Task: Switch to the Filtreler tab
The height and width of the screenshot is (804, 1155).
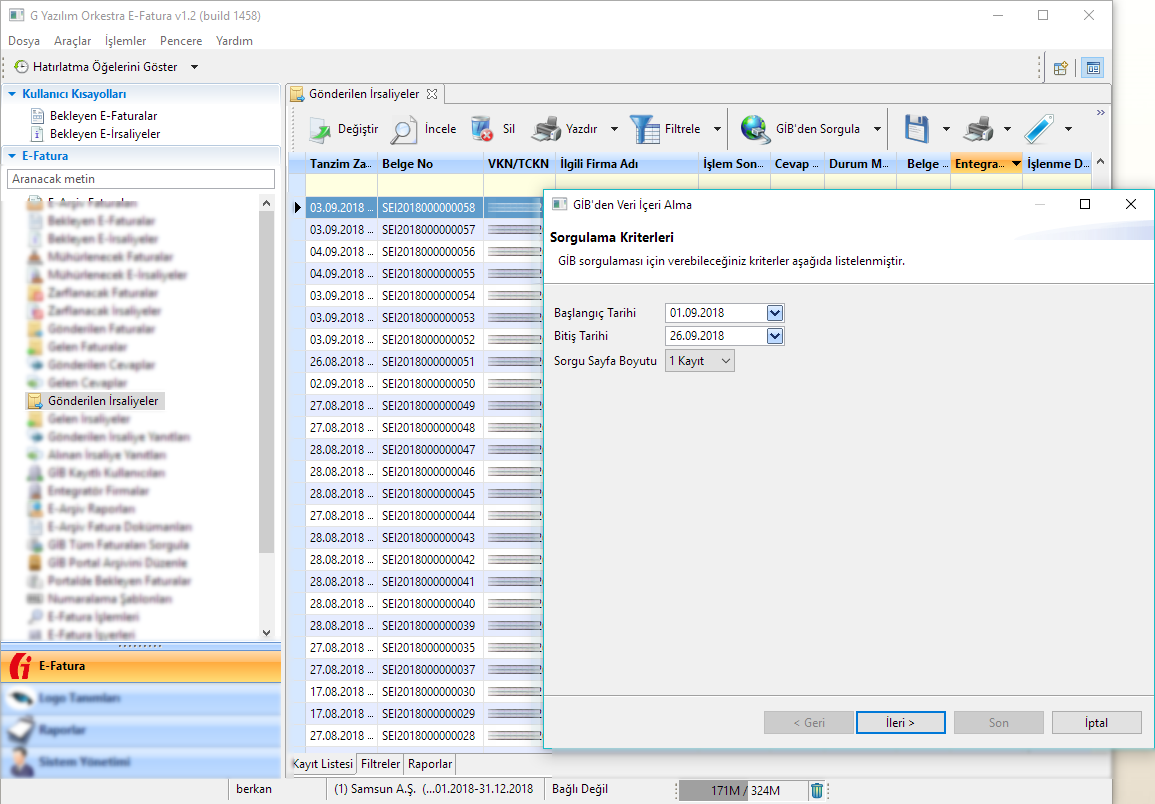Action: click(380, 764)
